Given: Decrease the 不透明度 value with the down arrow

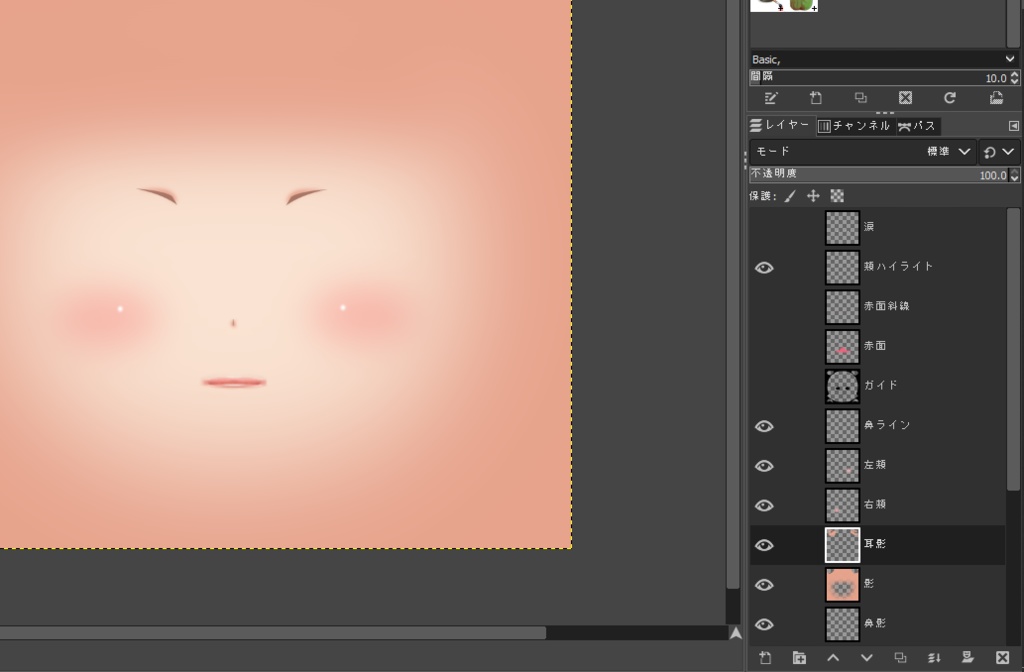Looking at the screenshot, I should [1014, 179].
